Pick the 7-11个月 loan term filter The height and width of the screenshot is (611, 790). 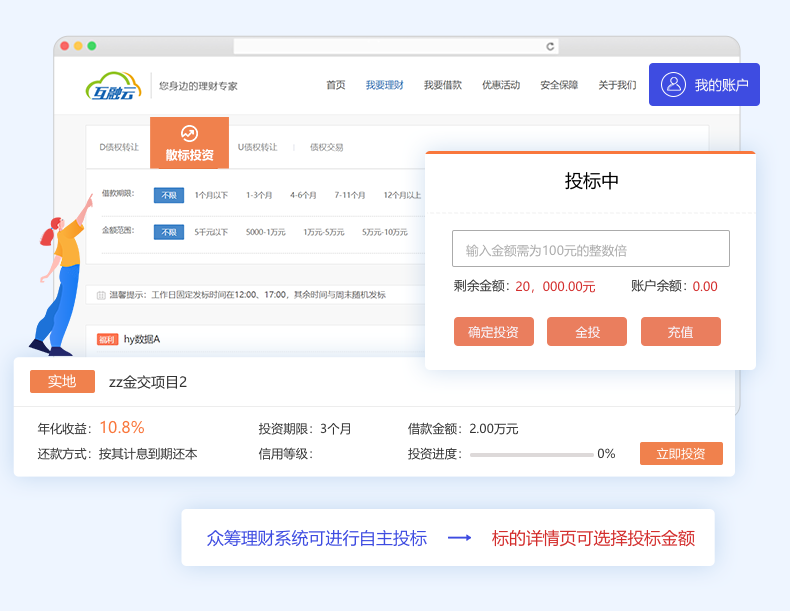pos(350,195)
